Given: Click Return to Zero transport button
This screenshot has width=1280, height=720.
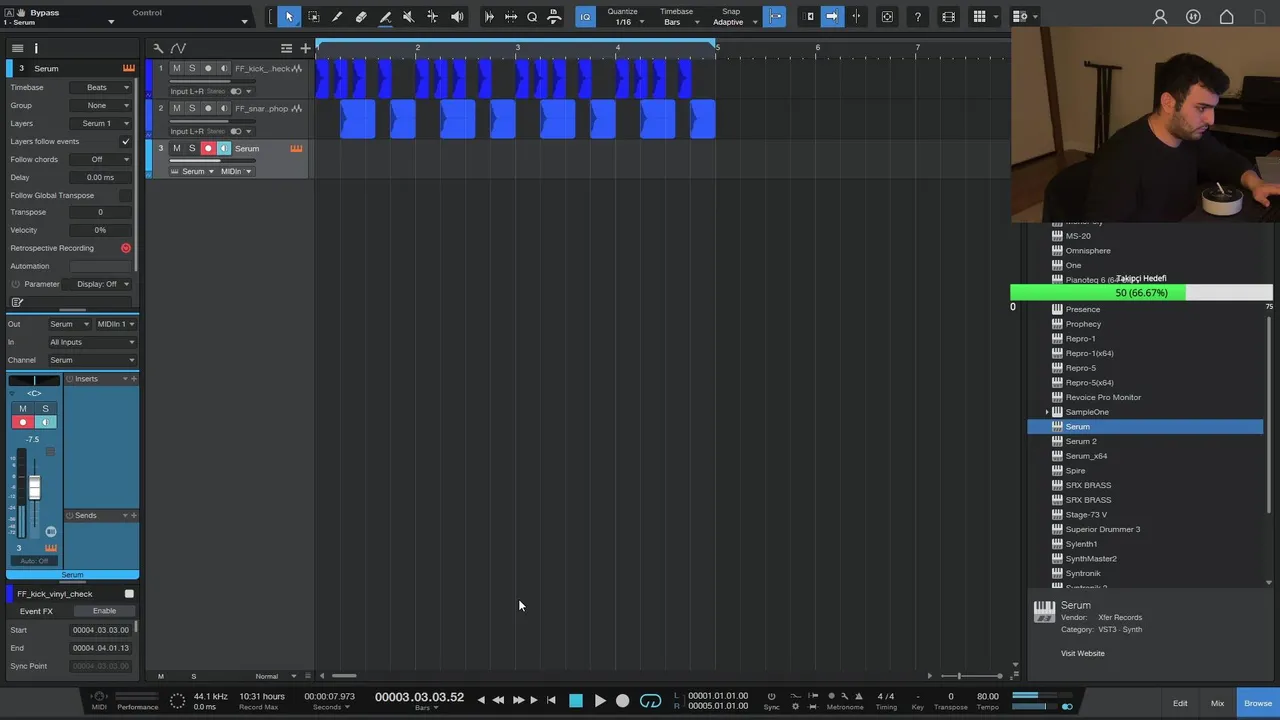Looking at the screenshot, I should pos(551,701).
